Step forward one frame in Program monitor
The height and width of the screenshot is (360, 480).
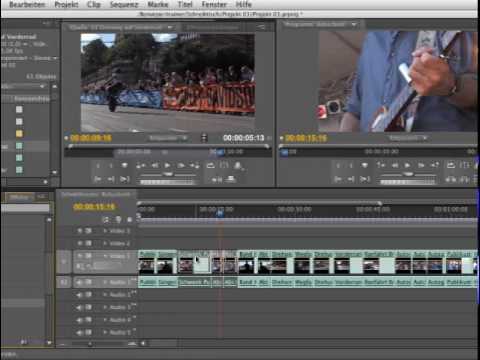click(x=421, y=165)
